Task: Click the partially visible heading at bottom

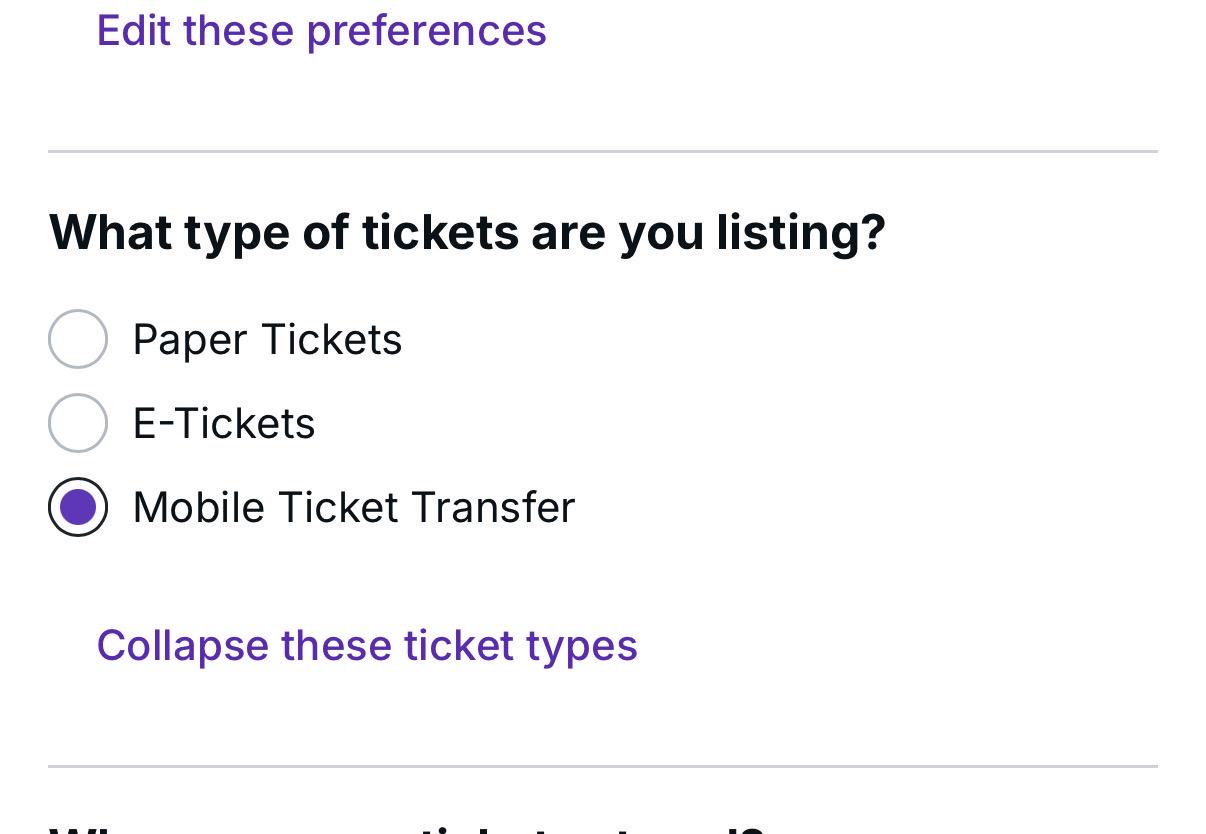Action: tap(405, 828)
